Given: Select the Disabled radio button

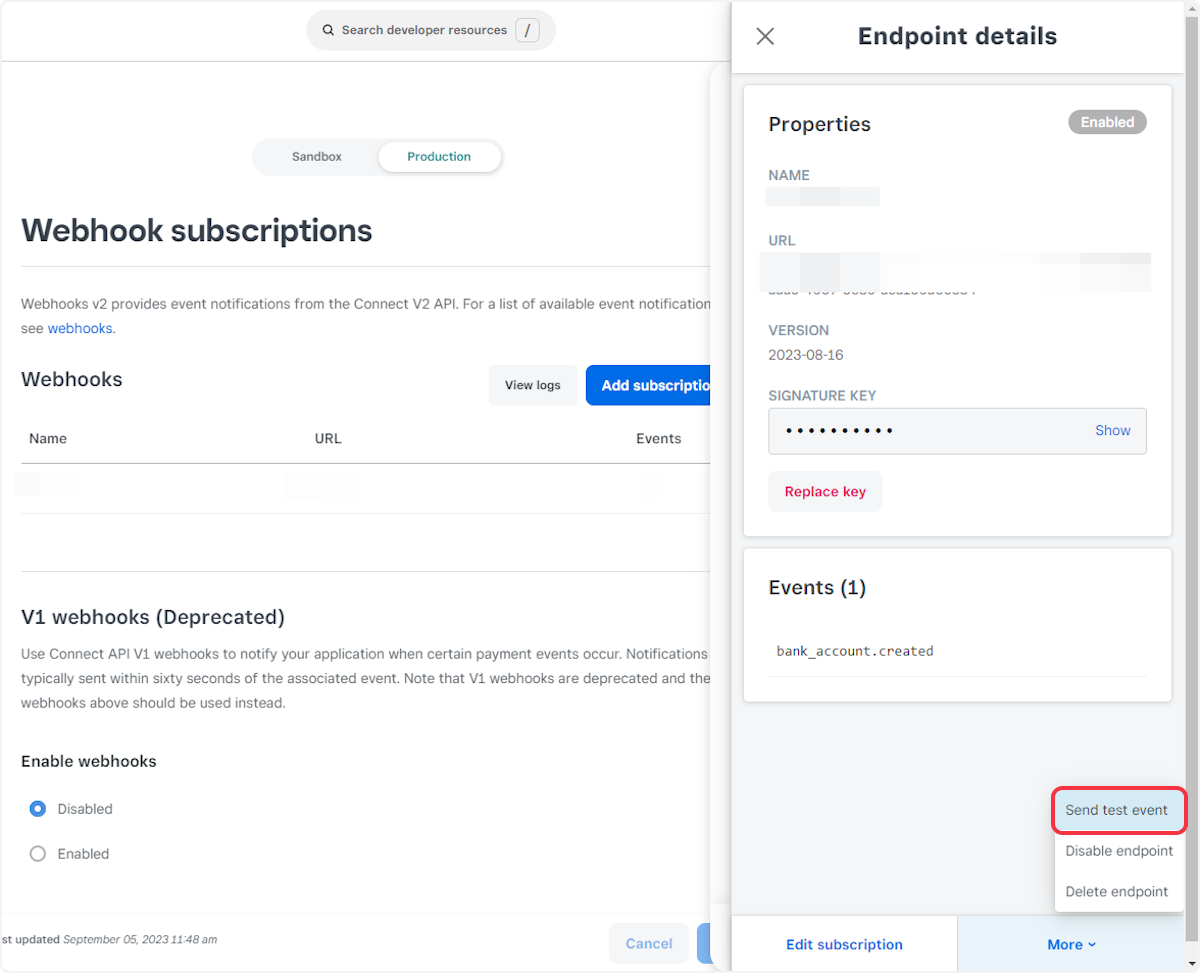Looking at the screenshot, I should pyautogui.click(x=38, y=809).
